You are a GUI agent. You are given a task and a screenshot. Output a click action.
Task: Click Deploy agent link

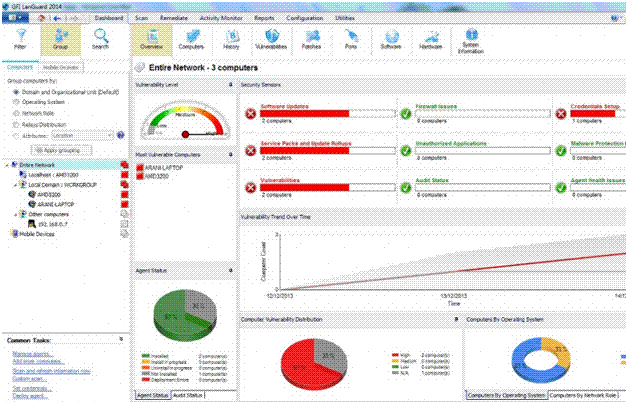30,396
